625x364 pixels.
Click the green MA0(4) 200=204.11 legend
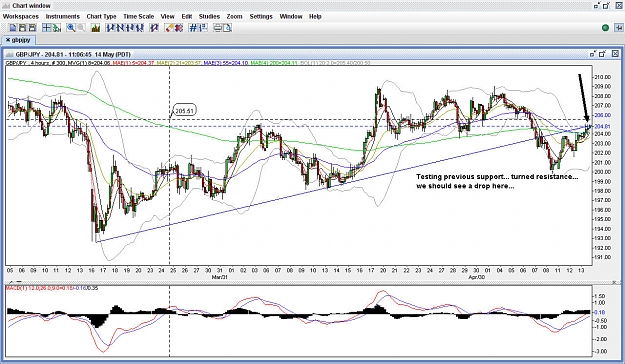coord(274,63)
